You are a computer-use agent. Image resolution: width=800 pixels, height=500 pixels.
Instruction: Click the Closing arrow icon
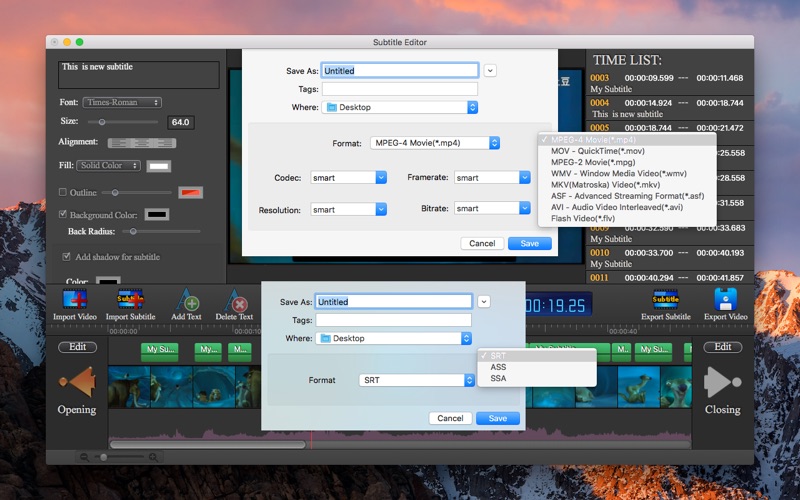[x=722, y=382]
